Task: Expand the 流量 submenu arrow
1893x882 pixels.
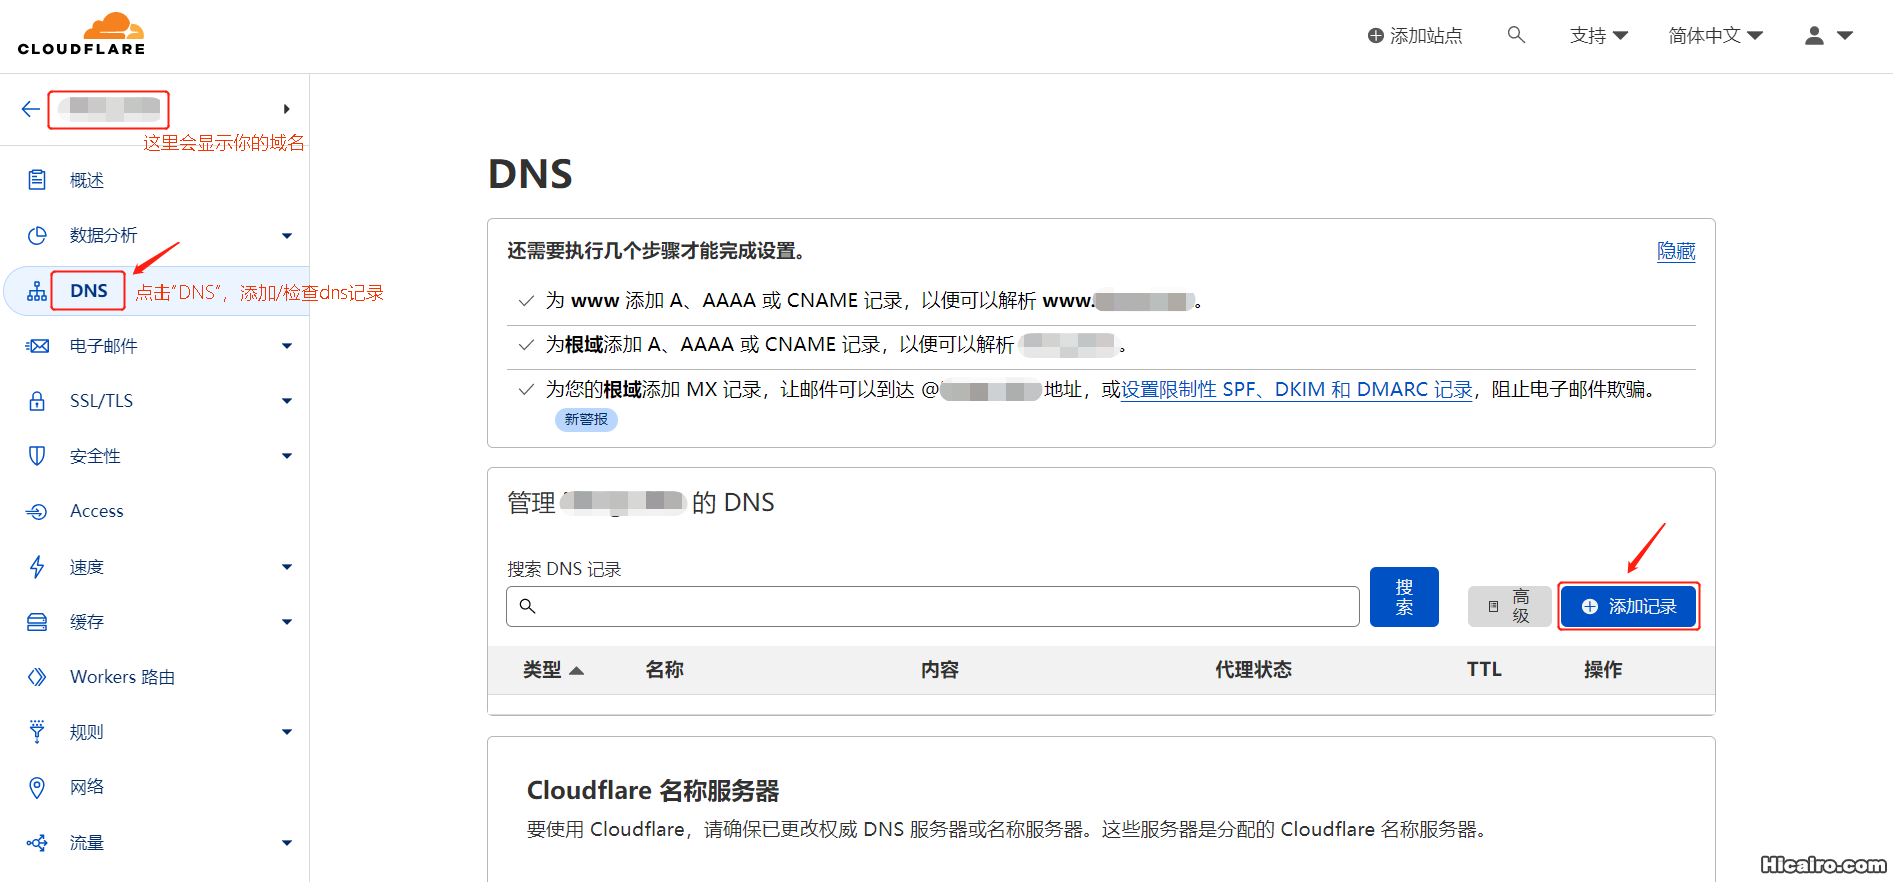Action: coord(287,843)
